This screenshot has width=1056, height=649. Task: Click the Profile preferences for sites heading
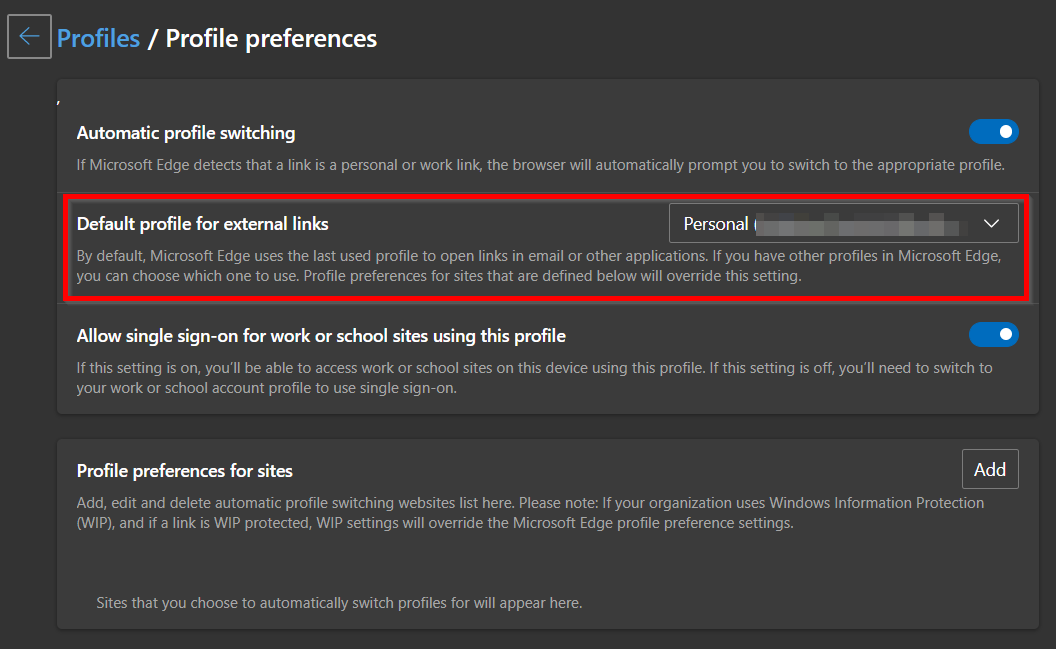184,470
